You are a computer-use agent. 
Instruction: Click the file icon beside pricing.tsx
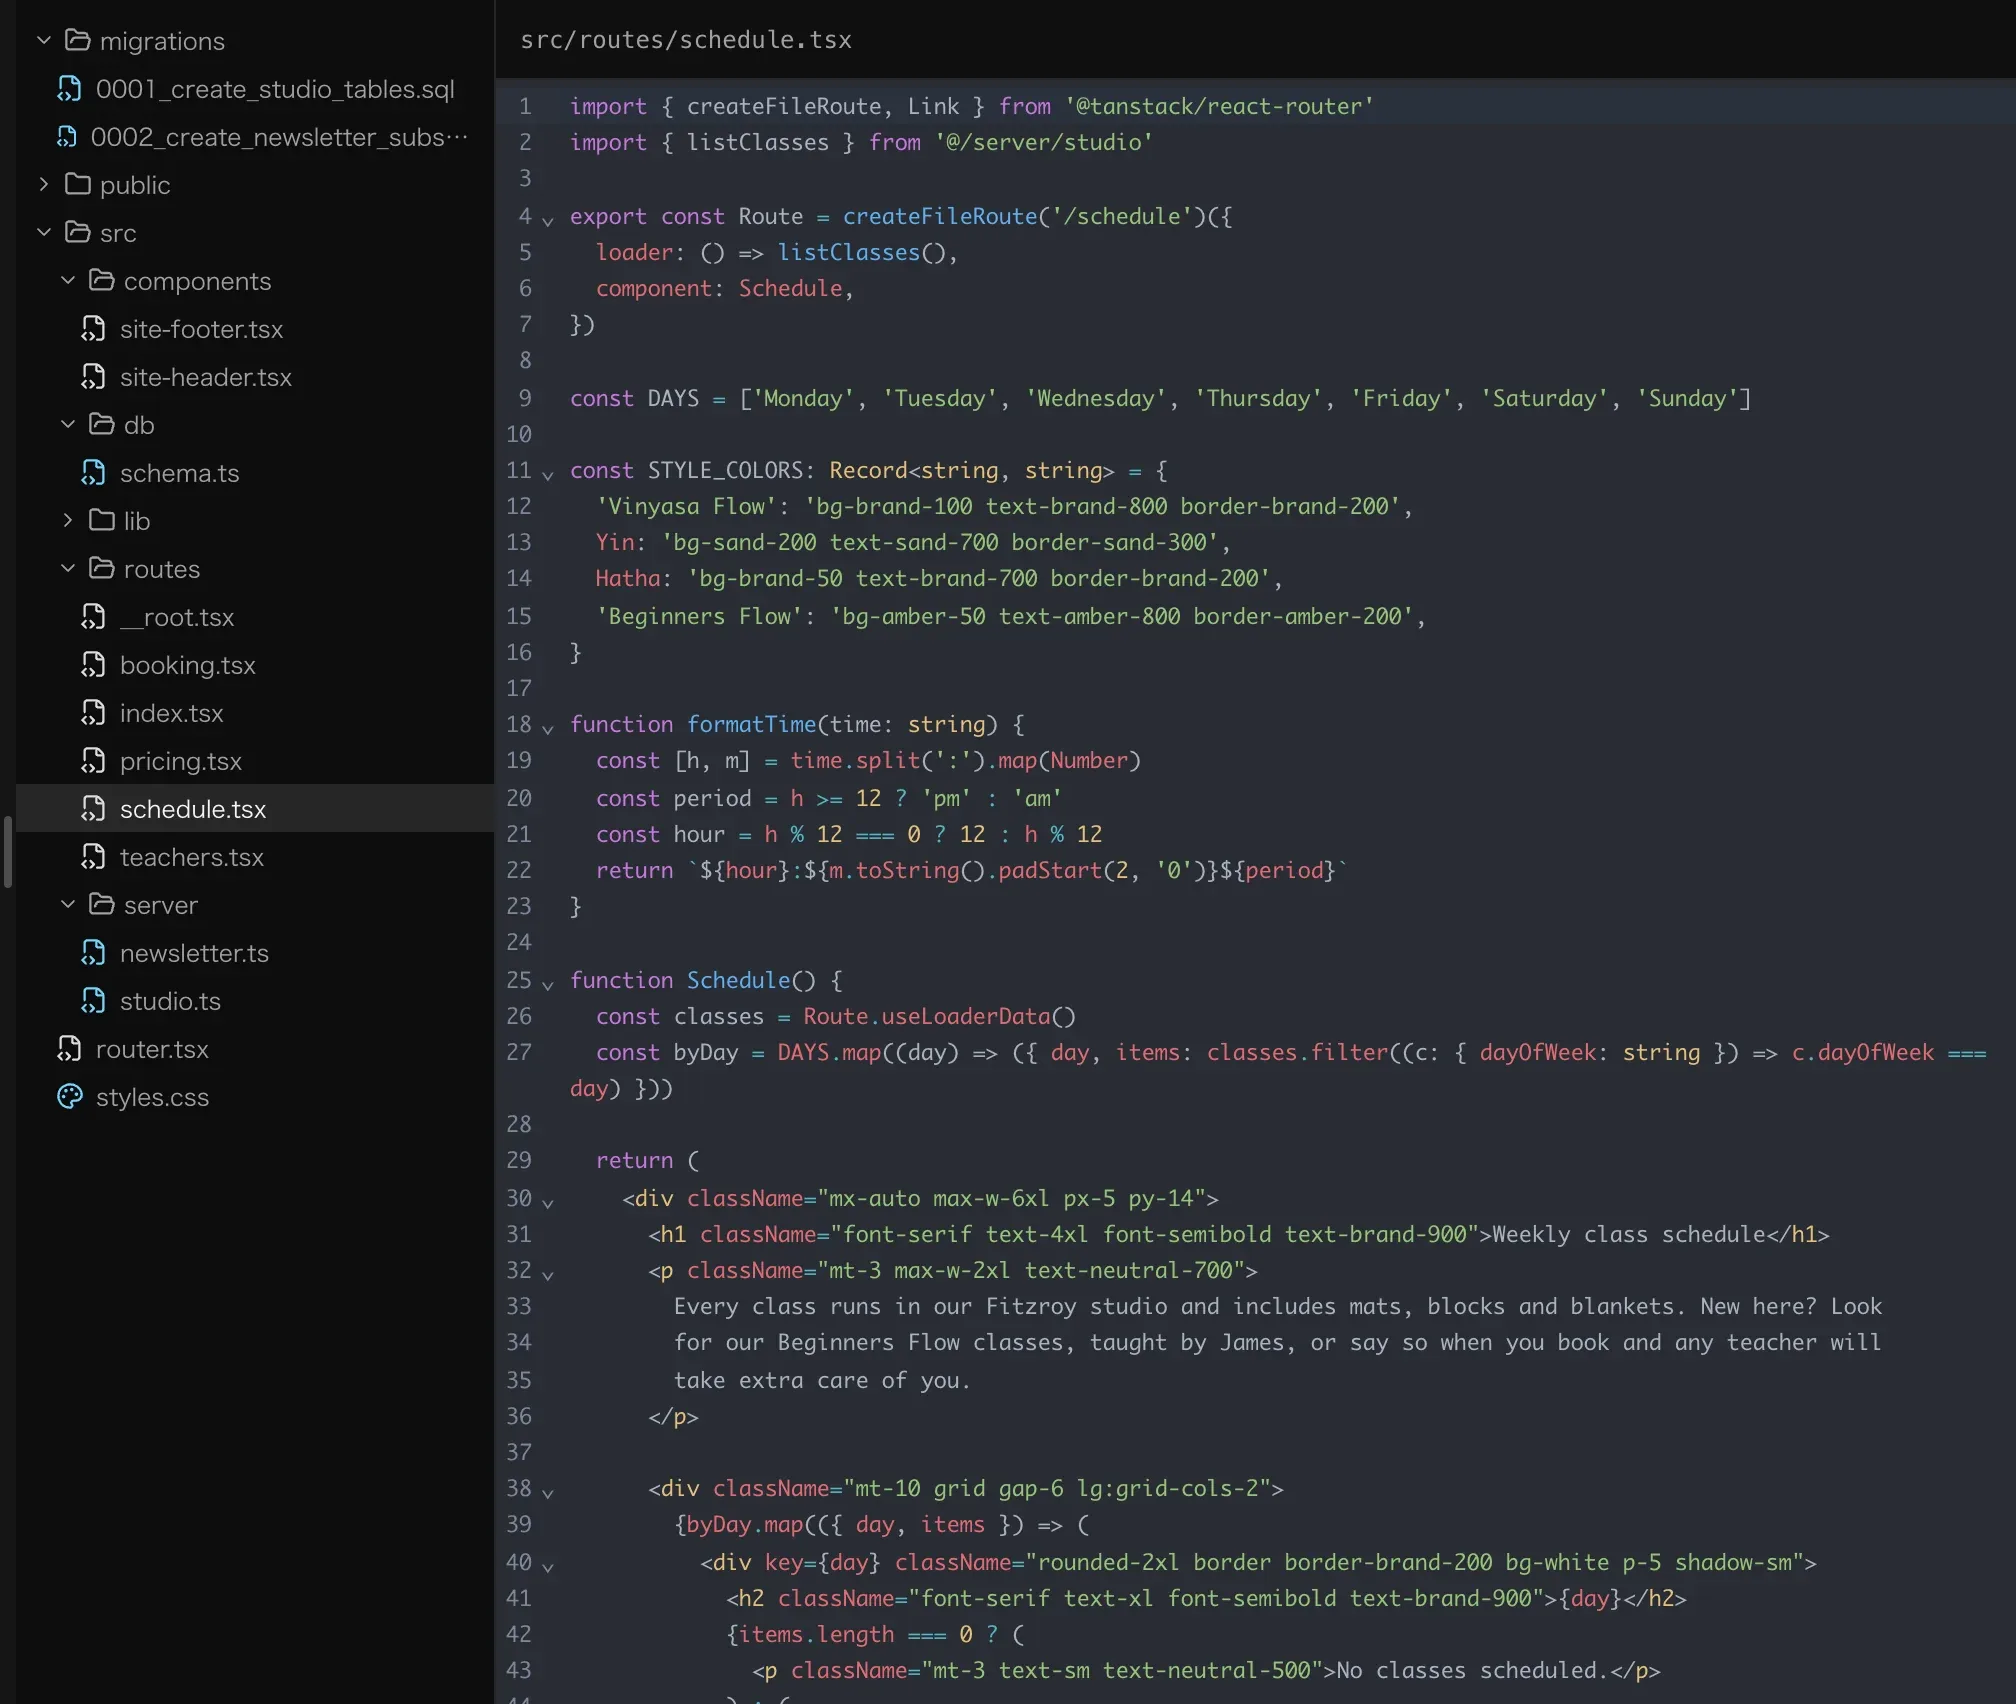93,761
